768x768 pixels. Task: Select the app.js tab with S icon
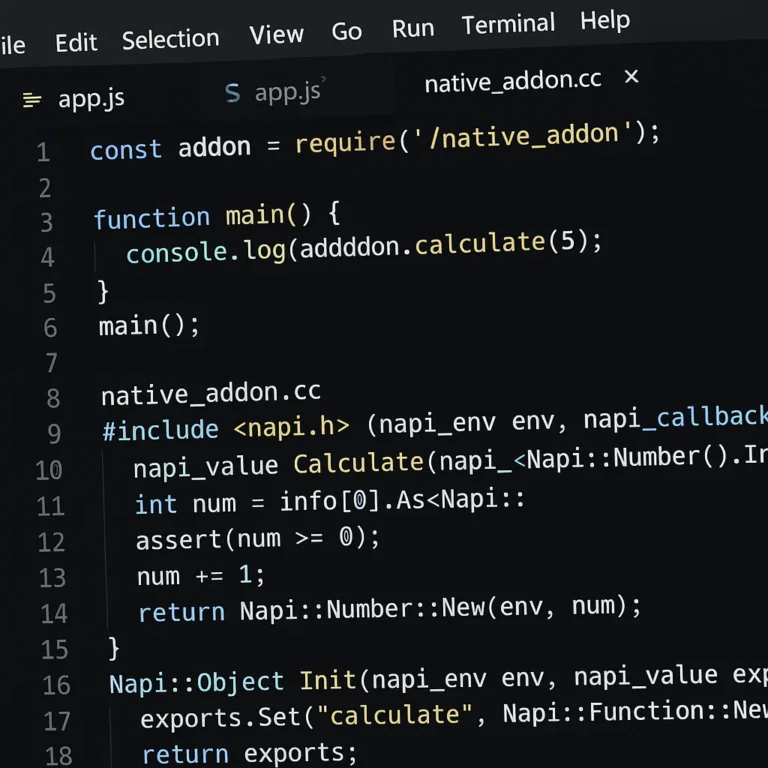[288, 92]
